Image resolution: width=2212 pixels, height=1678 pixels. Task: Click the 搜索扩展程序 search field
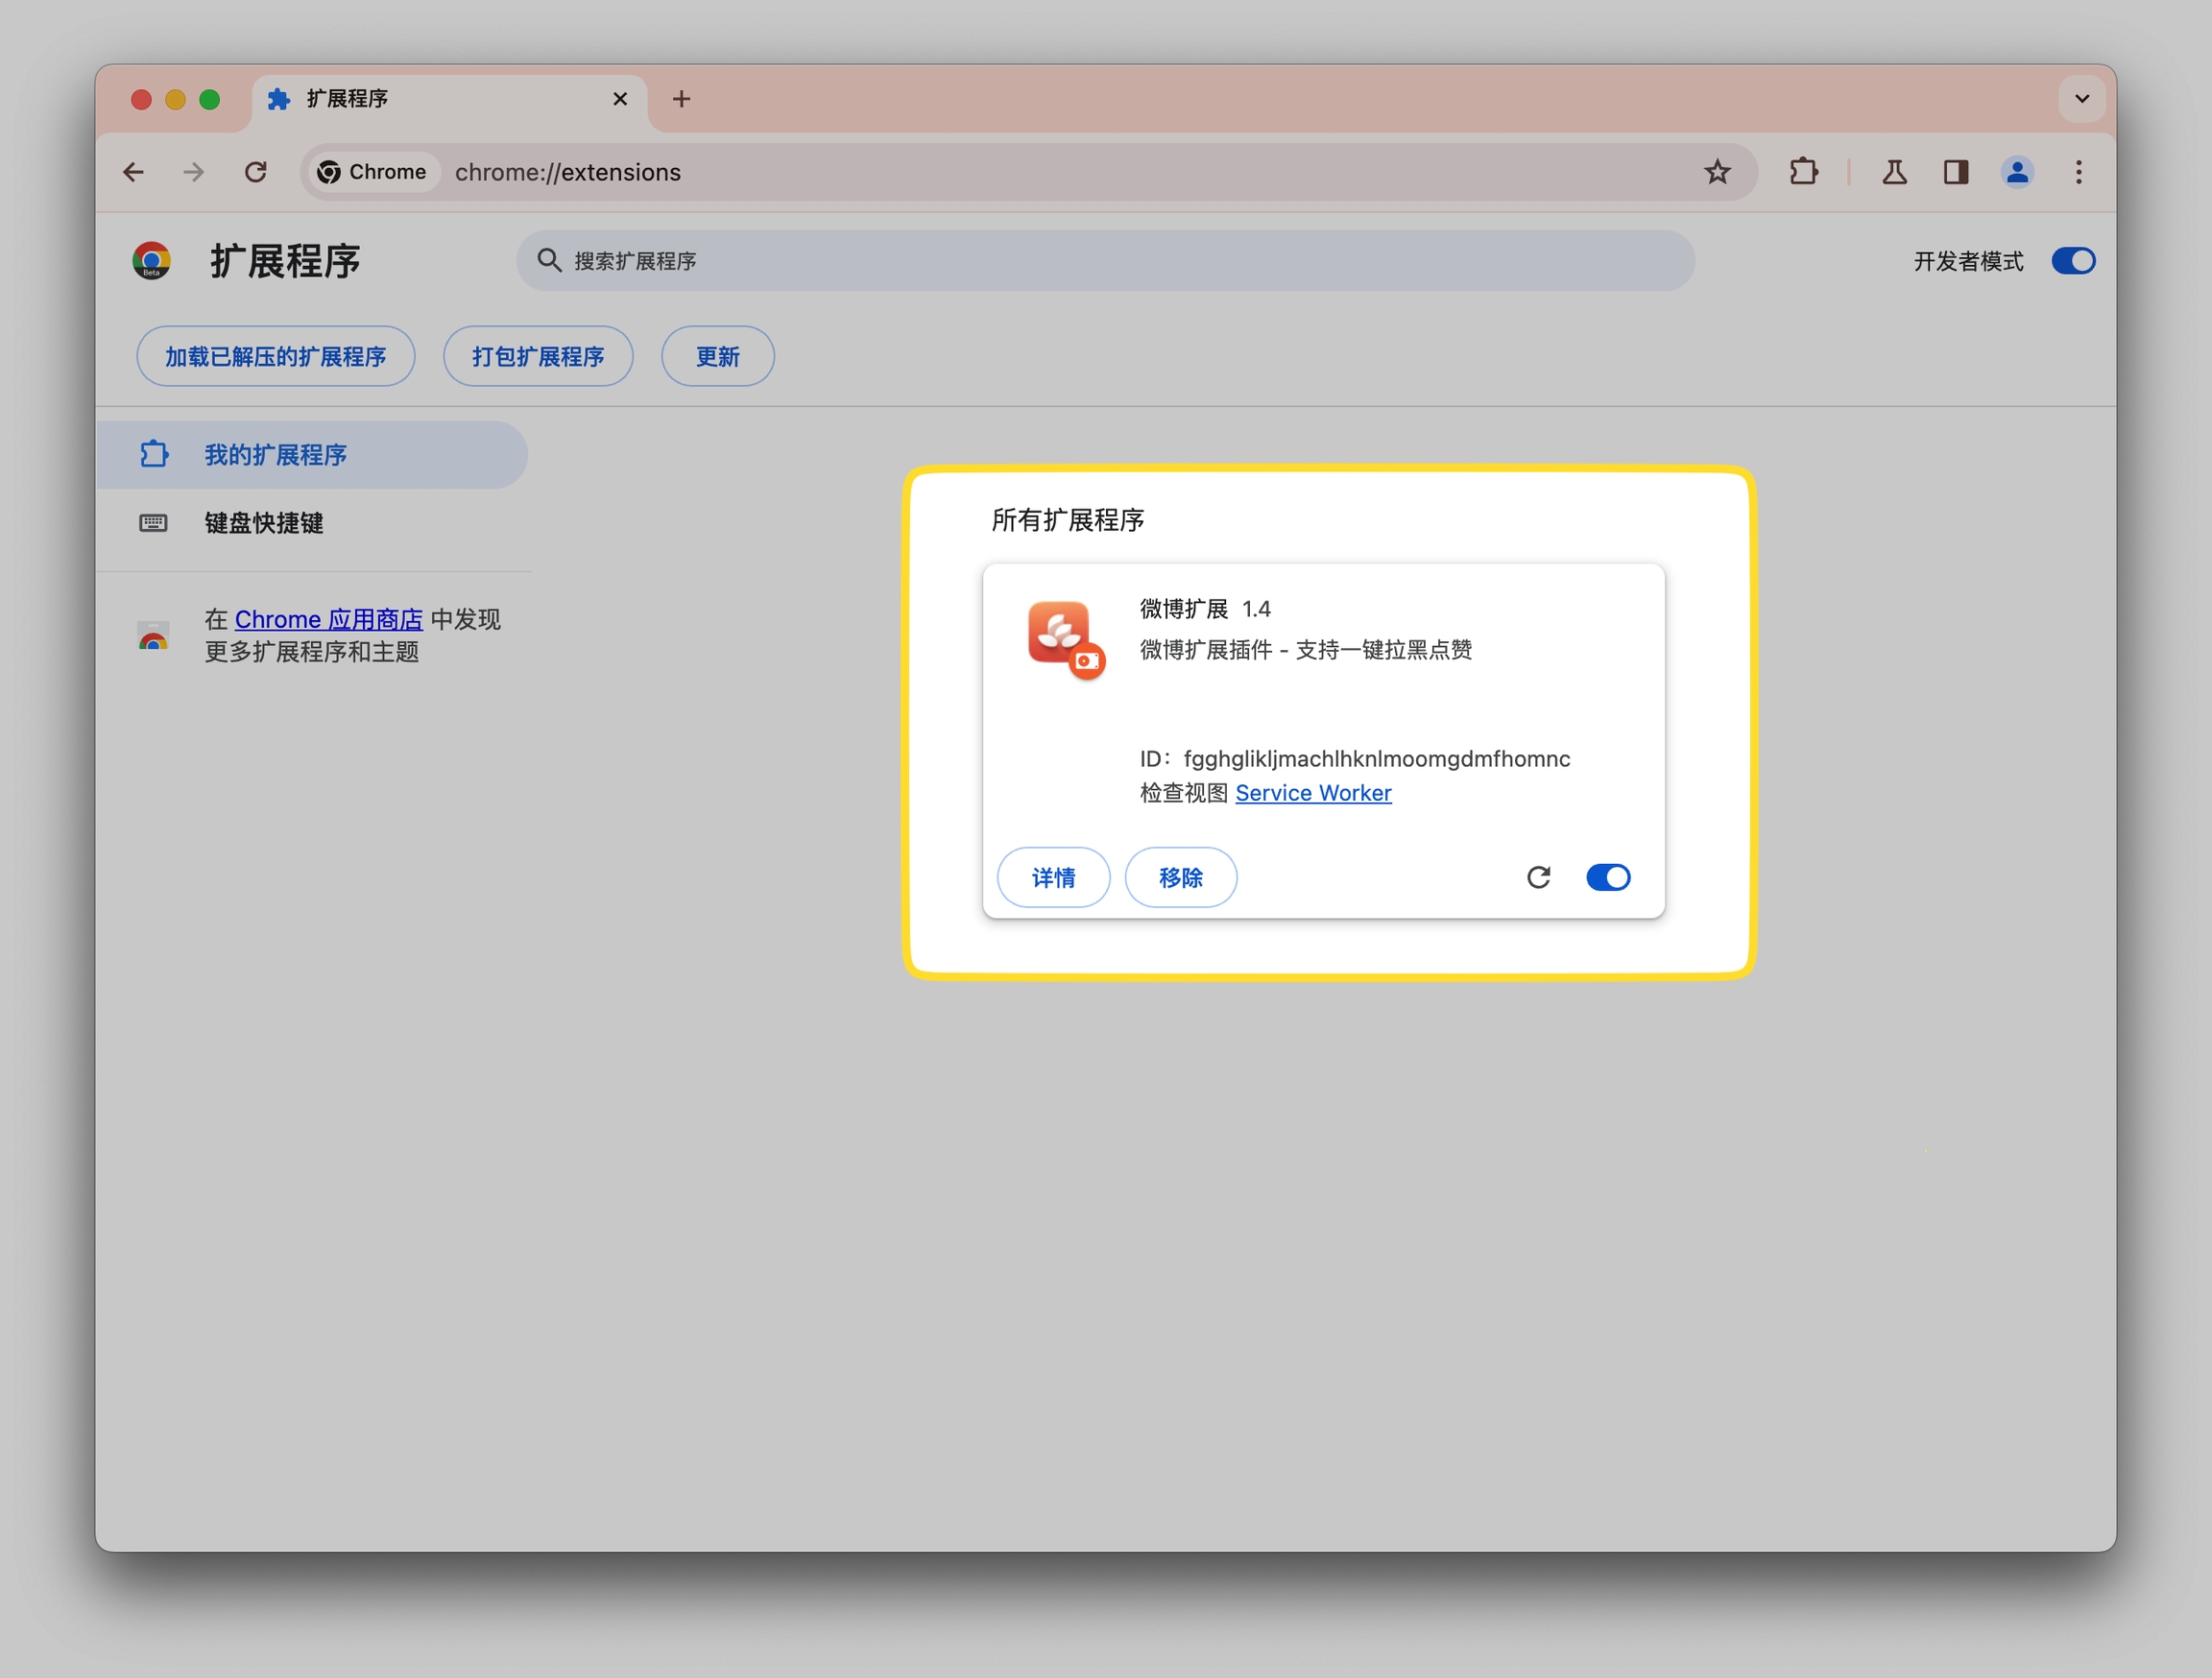[1104, 261]
